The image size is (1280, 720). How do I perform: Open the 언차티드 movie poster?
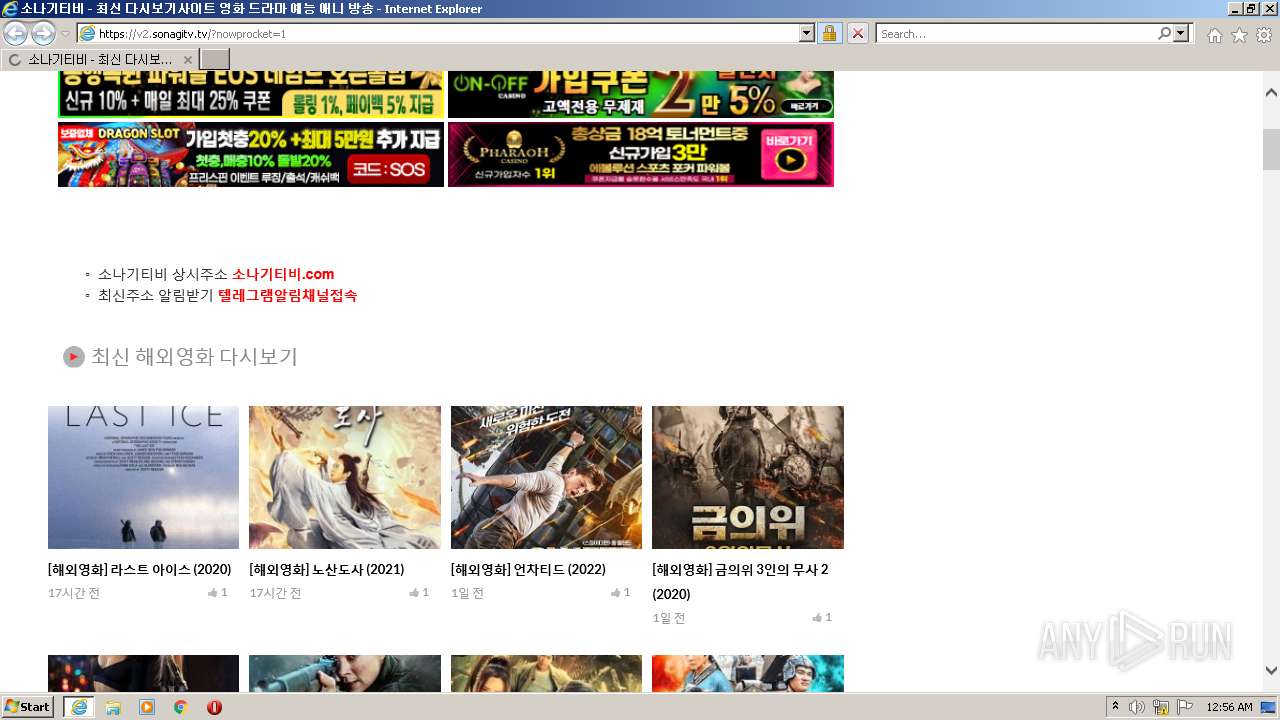click(546, 477)
